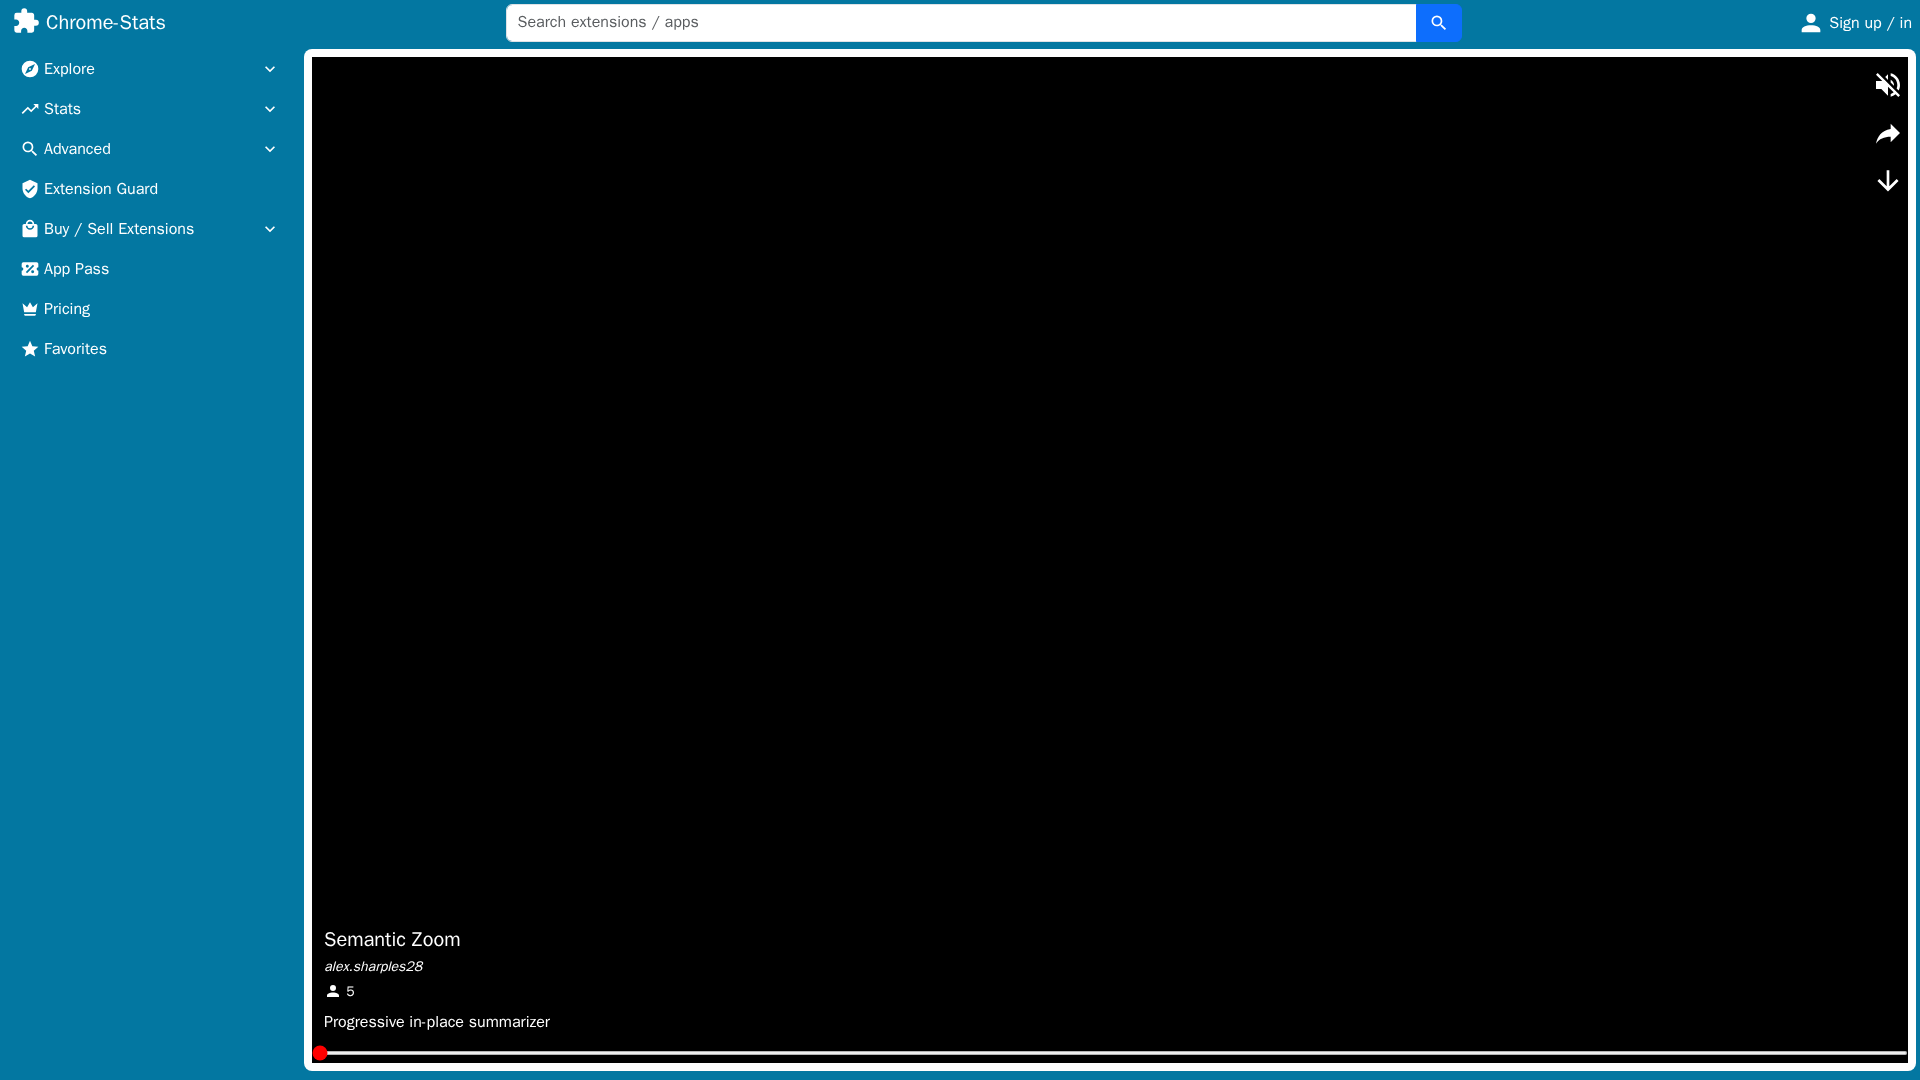The width and height of the screenshot is (1920, 1080).
Task: Open the Pricing menu item
Action: [x=67, y=309]
